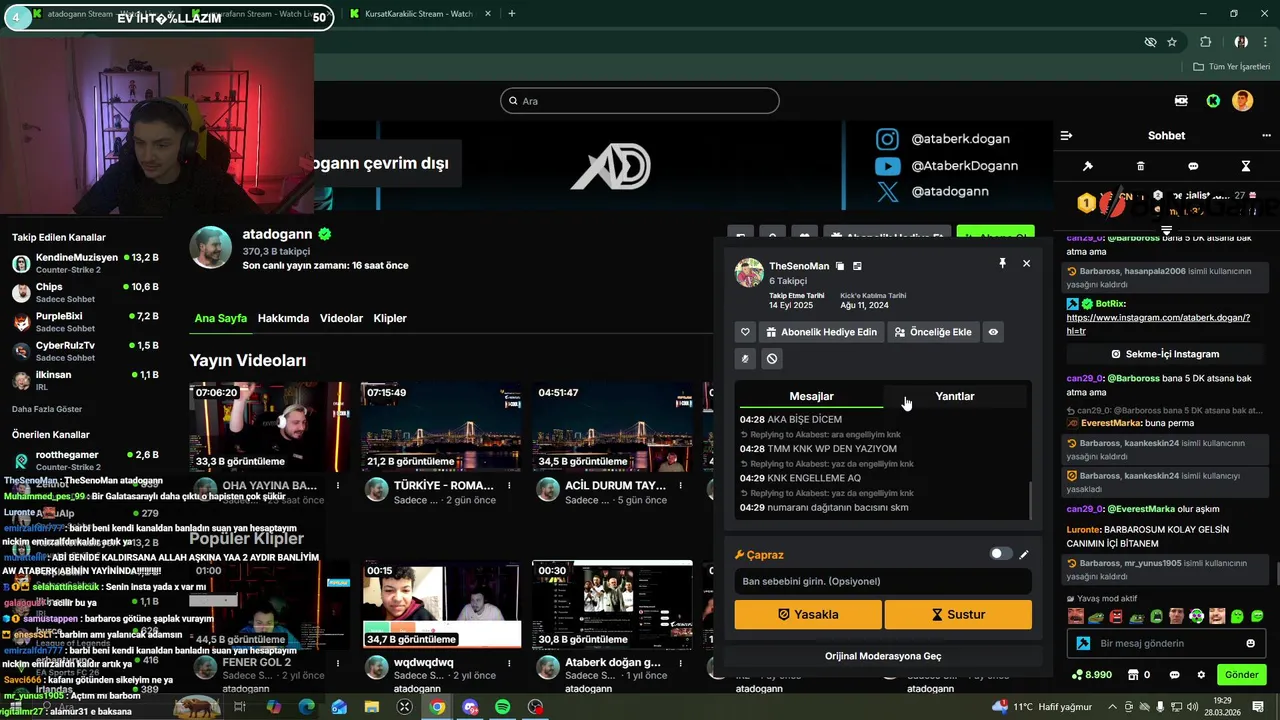Viewport: 1280px width, 720px height.
Task: Pin the TheSenoMan user card
Action: click(x=1002, y=263)
